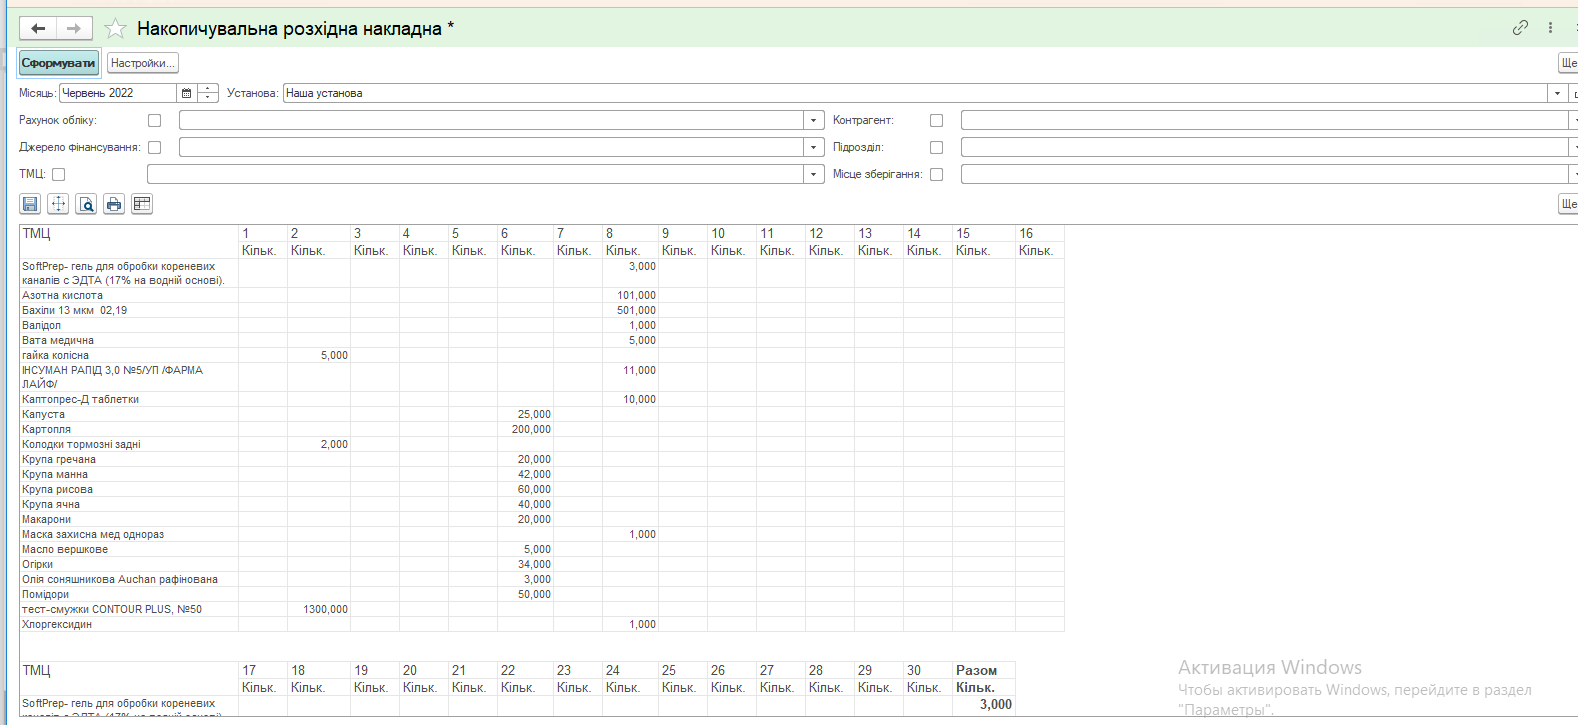Check the Місце зберігання checkbox

click(x=936, y=174)
